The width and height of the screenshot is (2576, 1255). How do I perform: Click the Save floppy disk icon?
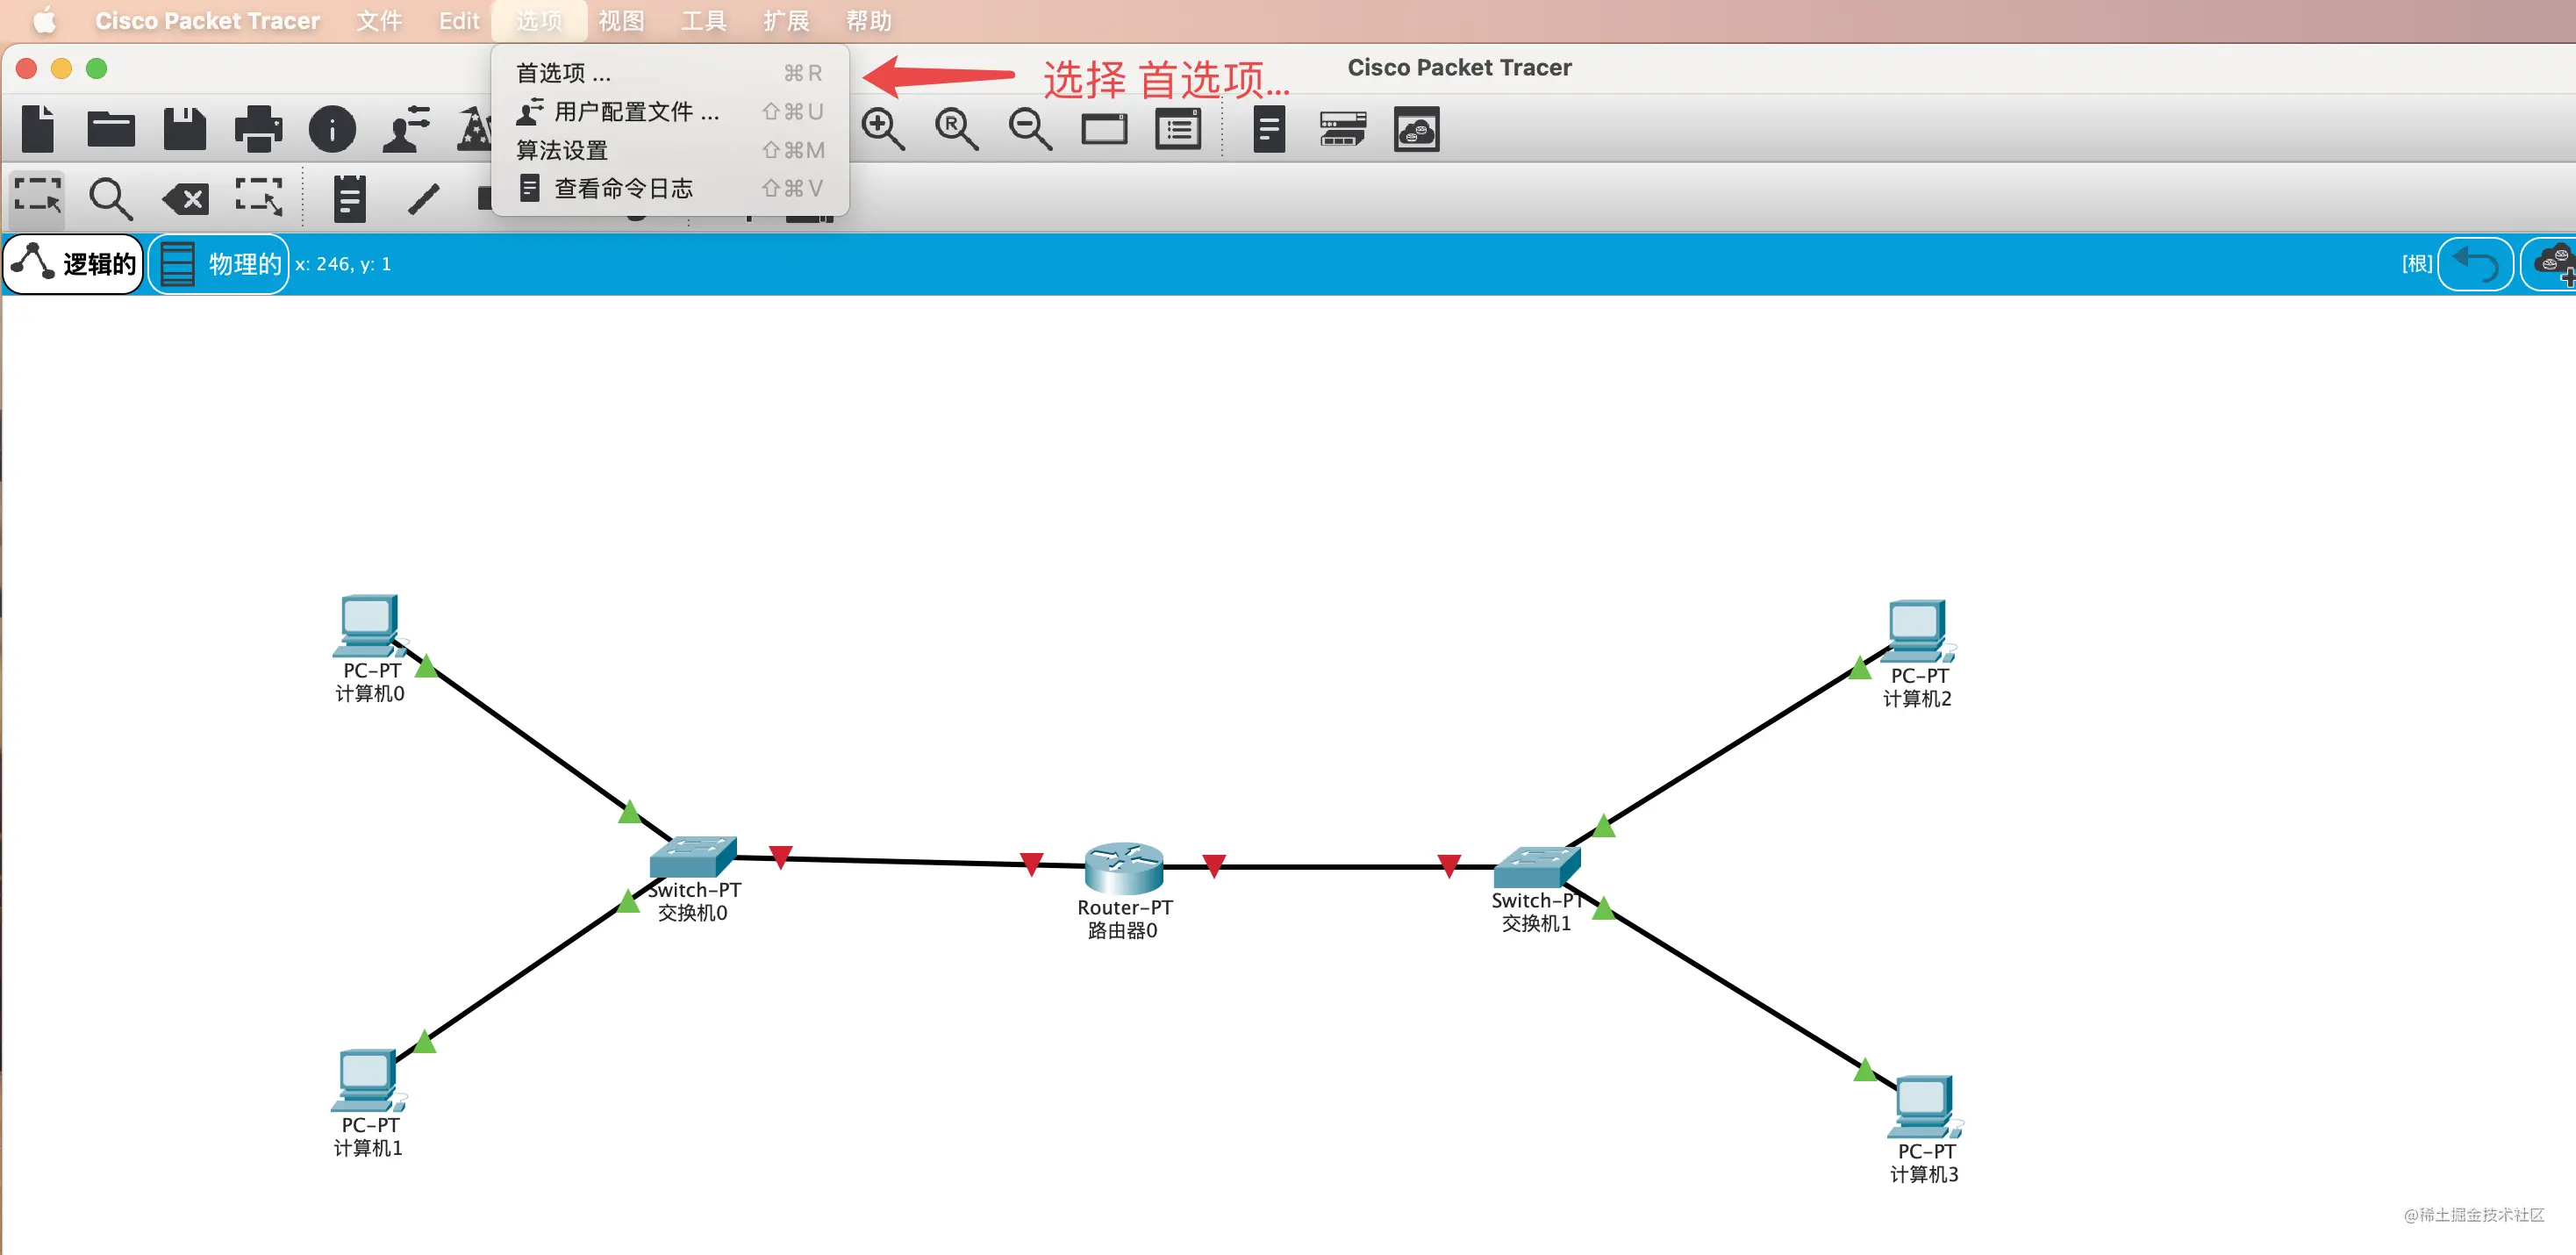185,129
